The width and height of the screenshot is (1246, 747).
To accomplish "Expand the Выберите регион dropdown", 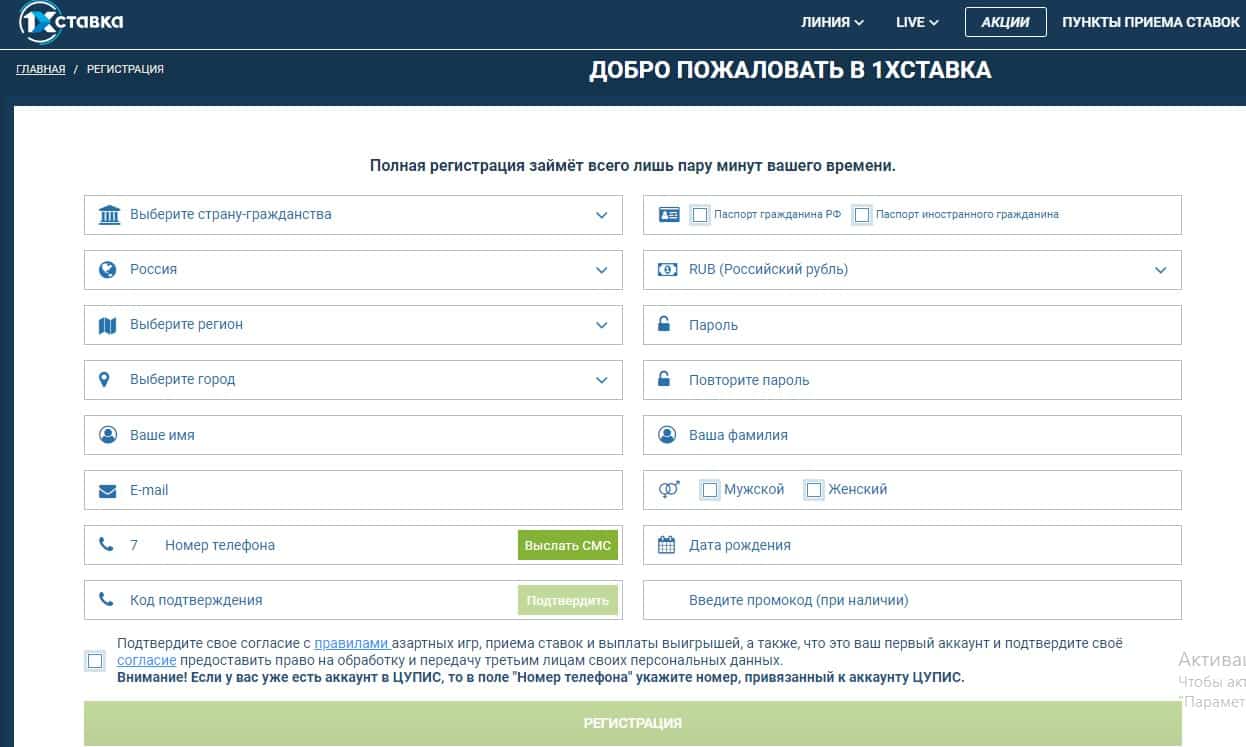I will (x=353, y=325).
